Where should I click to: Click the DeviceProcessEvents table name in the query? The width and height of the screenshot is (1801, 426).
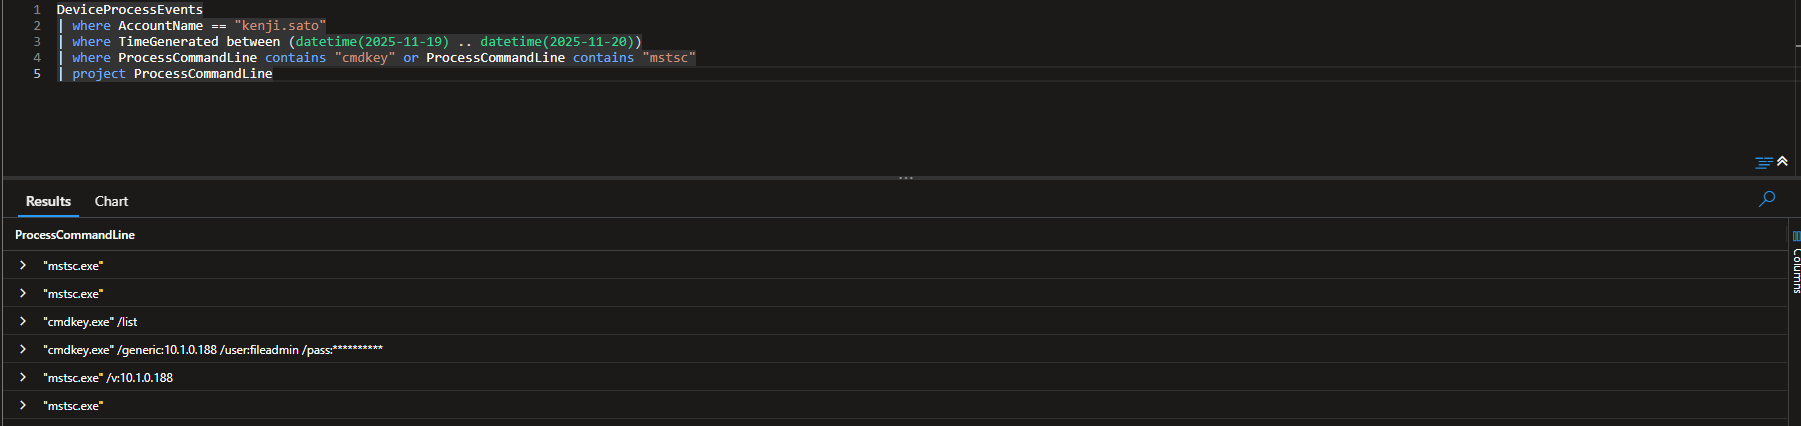point(129,10)
